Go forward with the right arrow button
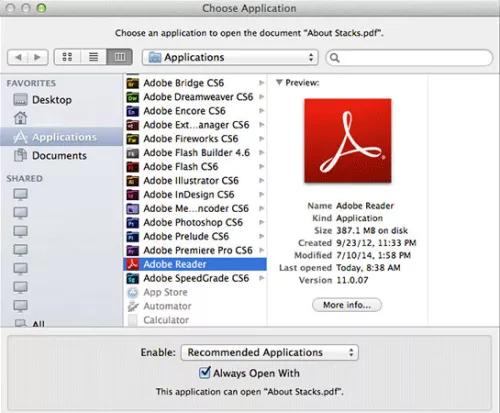500x413 pixels. 38,57
